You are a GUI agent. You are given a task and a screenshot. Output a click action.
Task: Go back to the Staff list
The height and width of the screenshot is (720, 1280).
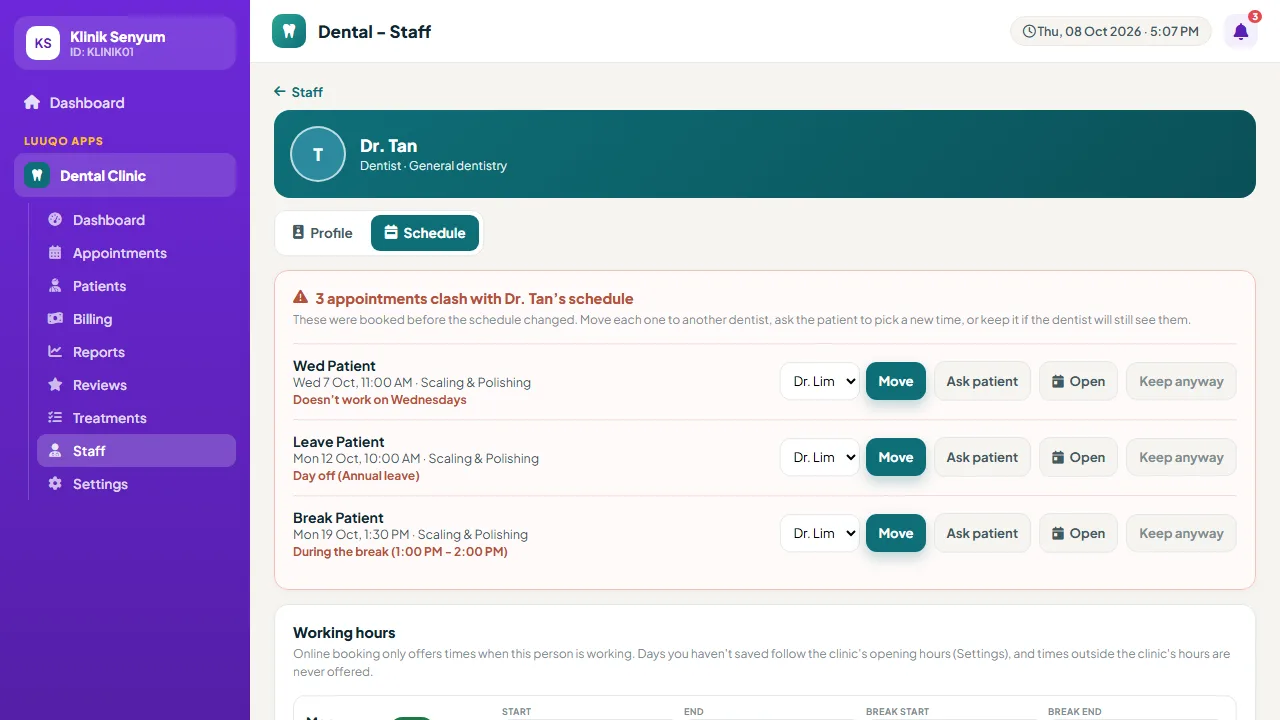(x=298, y=92)
